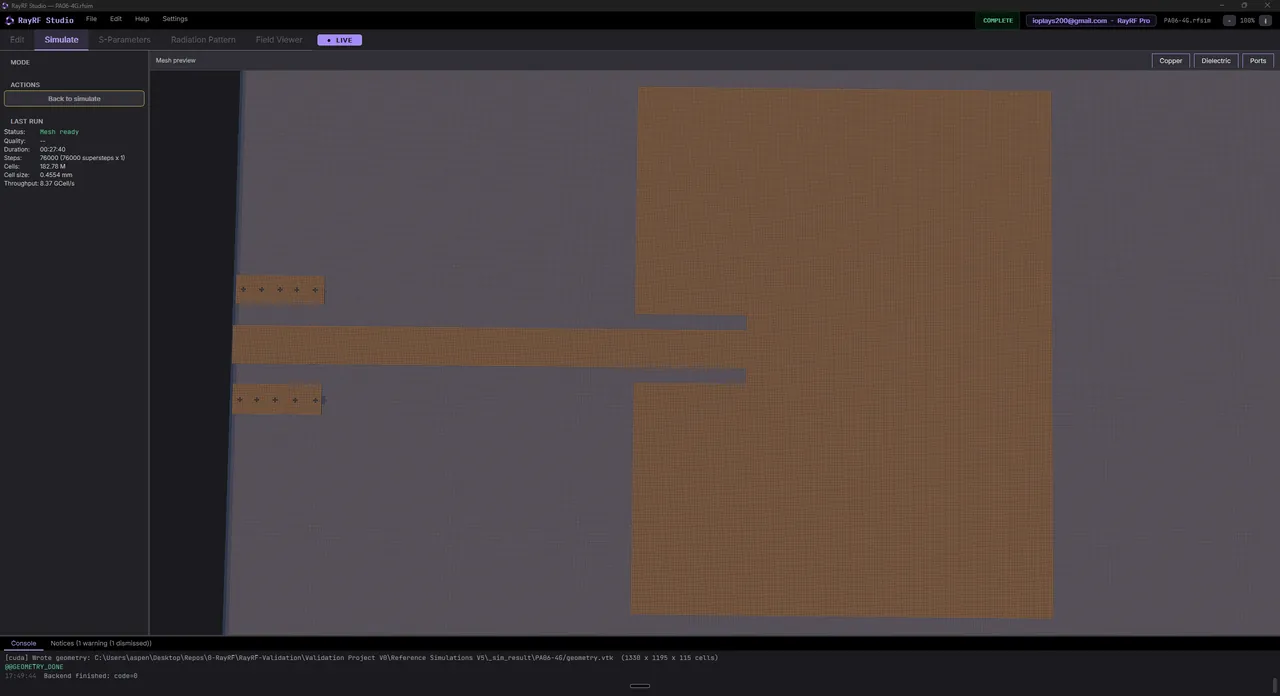Open the File menu
Screen dimensions: 1280x696
click(91, 19)
